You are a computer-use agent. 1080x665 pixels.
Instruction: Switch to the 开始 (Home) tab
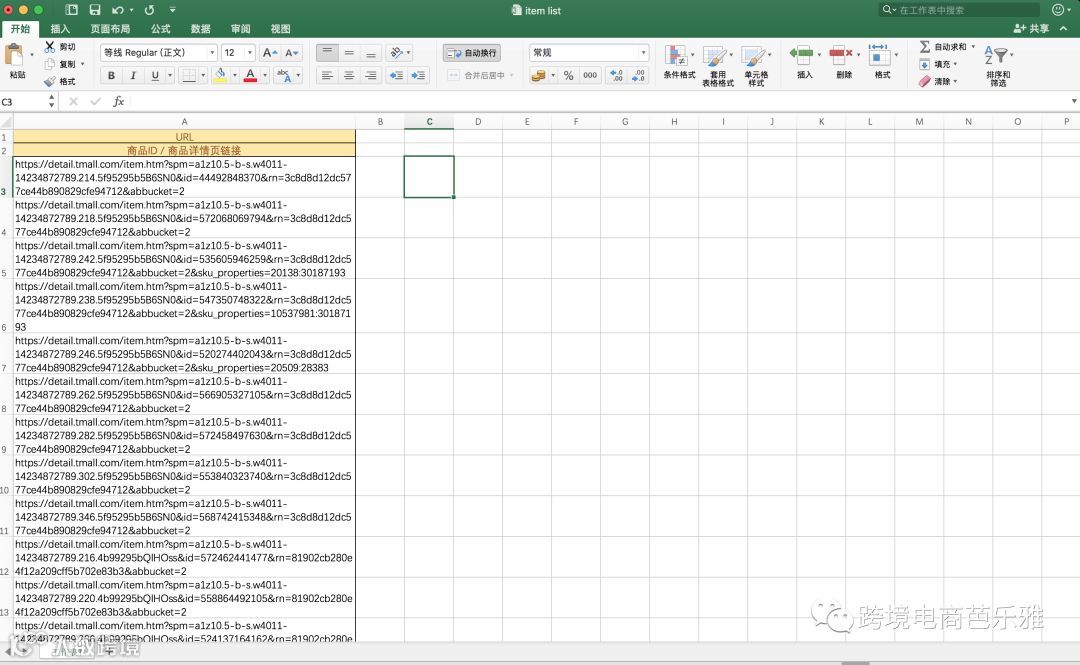20,28
